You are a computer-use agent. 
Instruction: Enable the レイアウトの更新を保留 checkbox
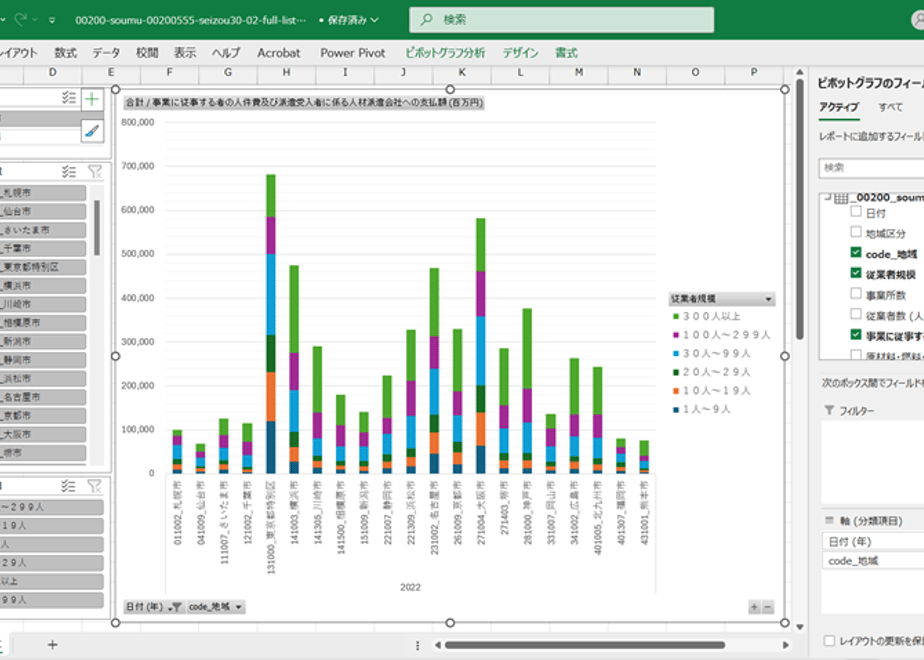tap(829, 640)
